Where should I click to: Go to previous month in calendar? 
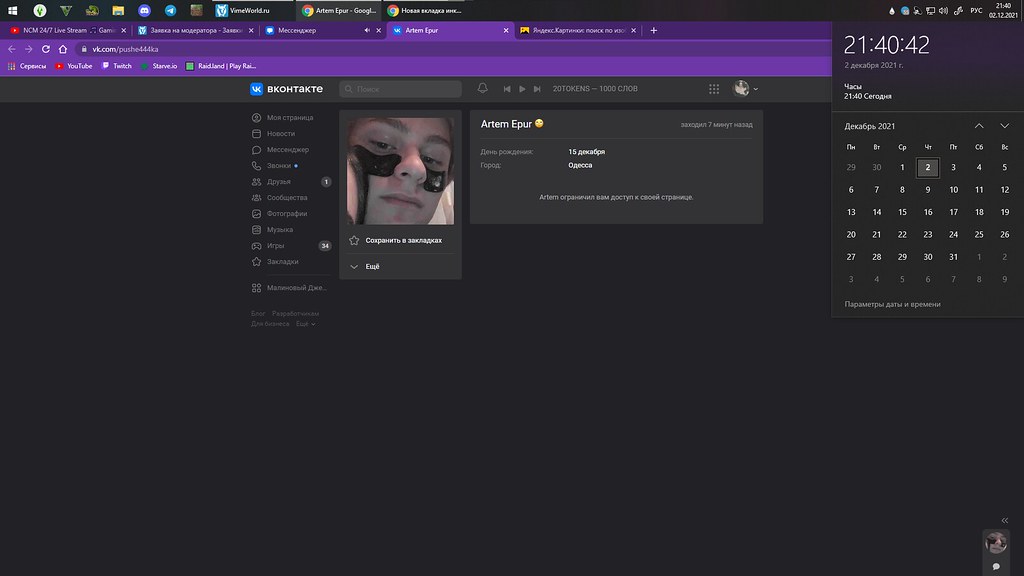(x=978, y=126)
